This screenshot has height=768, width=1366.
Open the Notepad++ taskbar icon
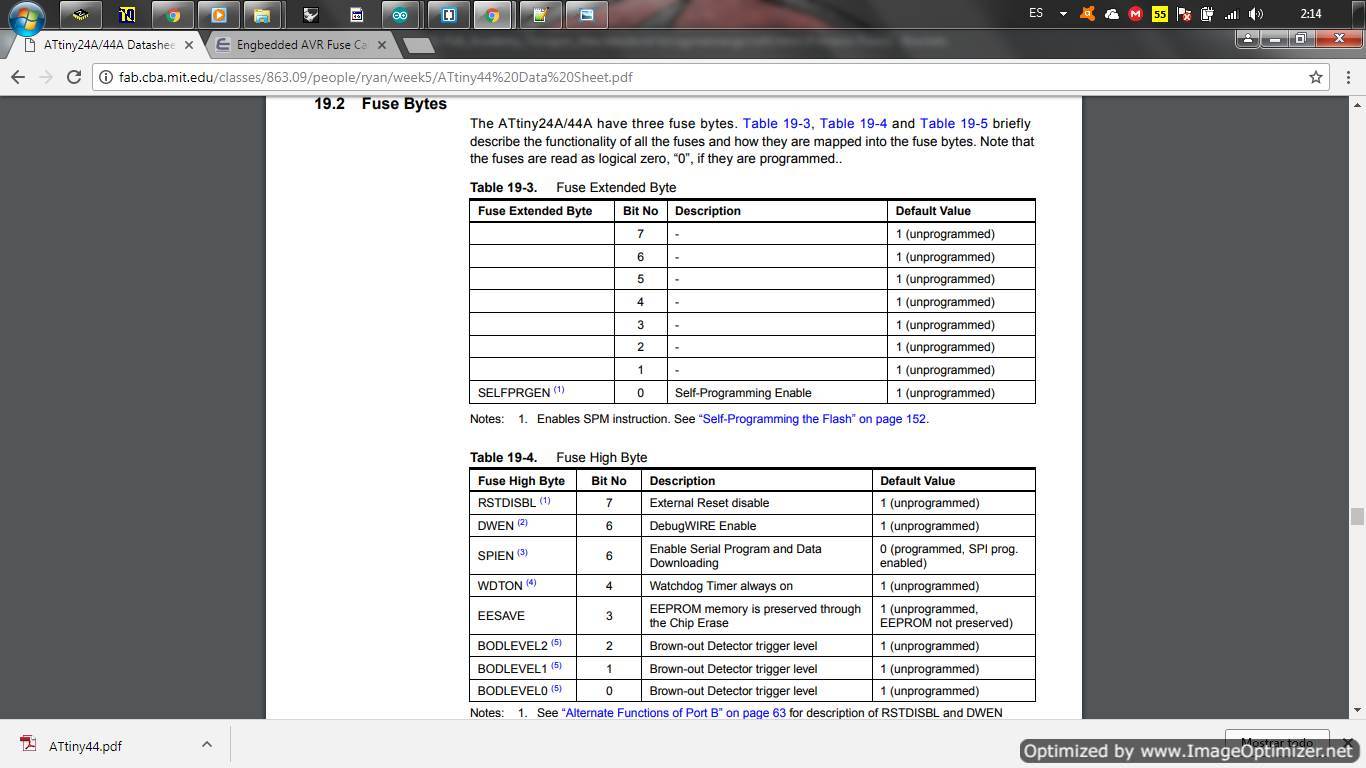click(541, 15)
